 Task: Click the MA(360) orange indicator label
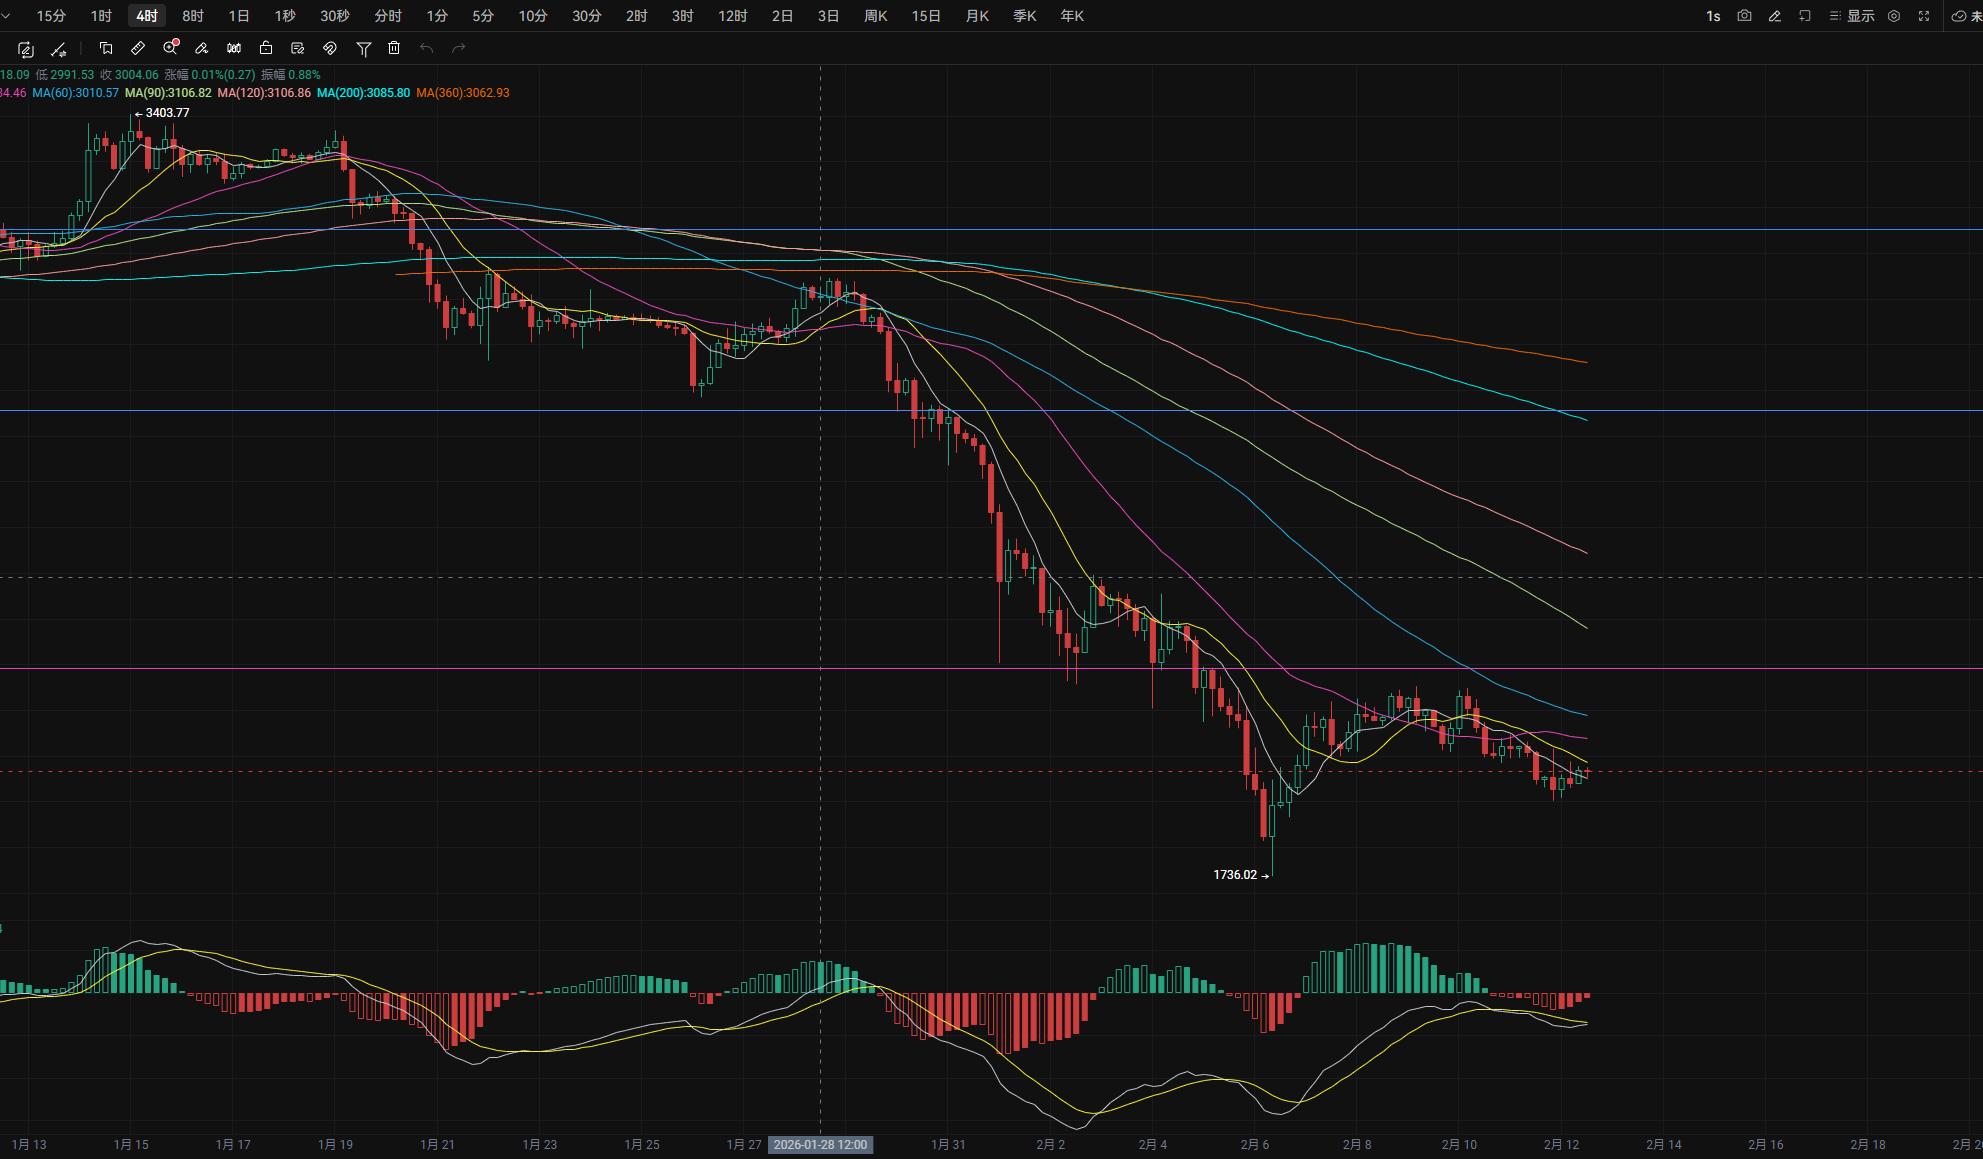(462, 93)
